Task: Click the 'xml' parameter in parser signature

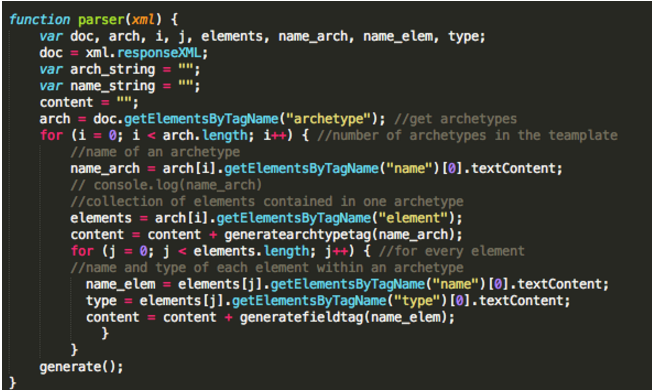Action: [x=143, y=20]
